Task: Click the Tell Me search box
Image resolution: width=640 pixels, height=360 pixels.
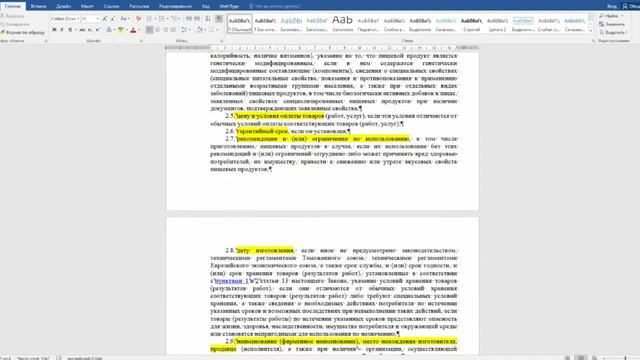Action: [276, 6]
